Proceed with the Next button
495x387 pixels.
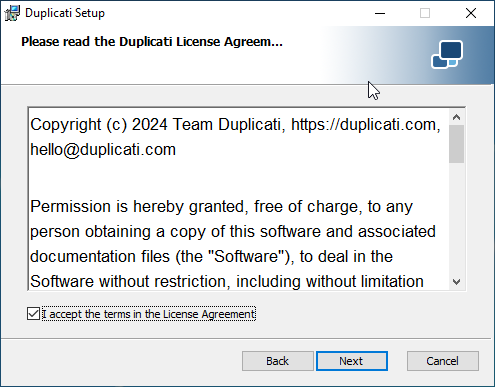point(352,361)
